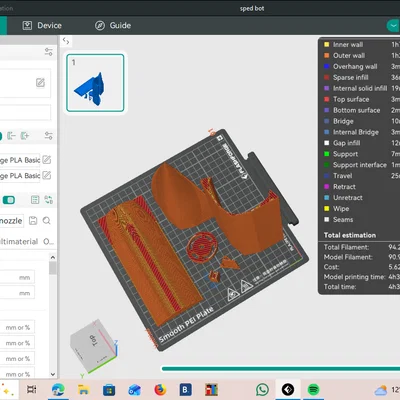The height and width of the screenshot is (400, 400).
Task: Open the Guide tab
Action: coord(113,25)
